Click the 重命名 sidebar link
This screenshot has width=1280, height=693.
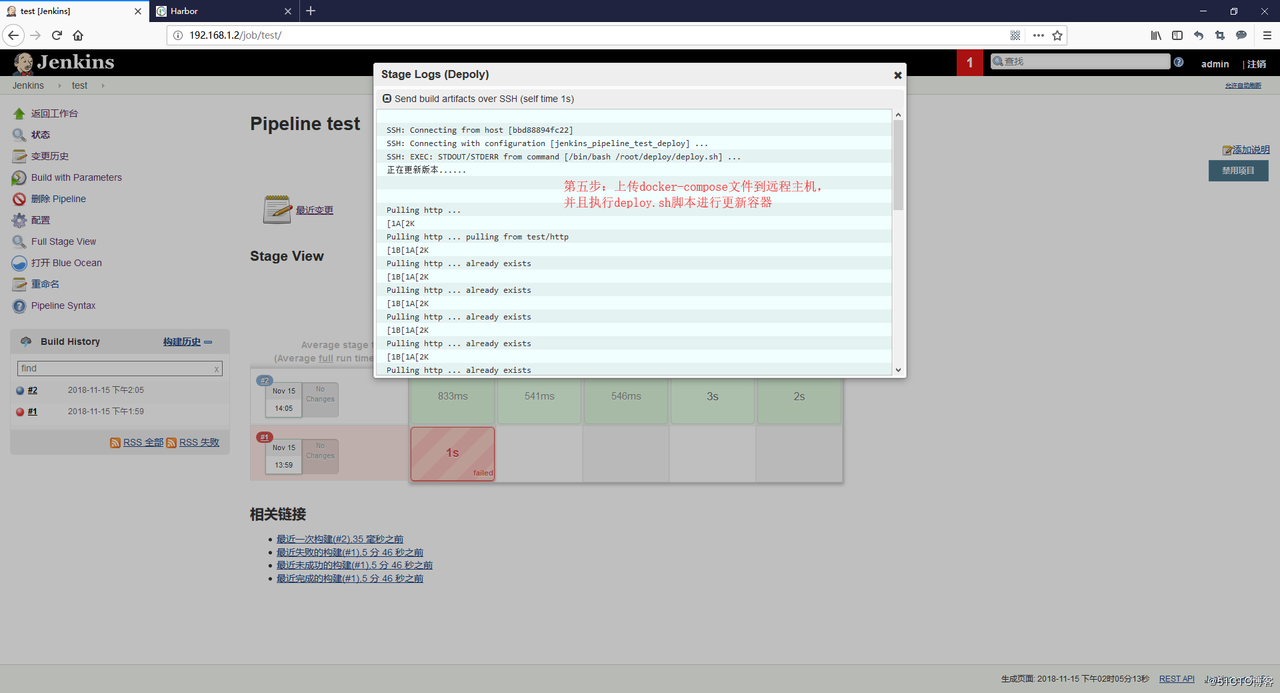coord(45,284)
